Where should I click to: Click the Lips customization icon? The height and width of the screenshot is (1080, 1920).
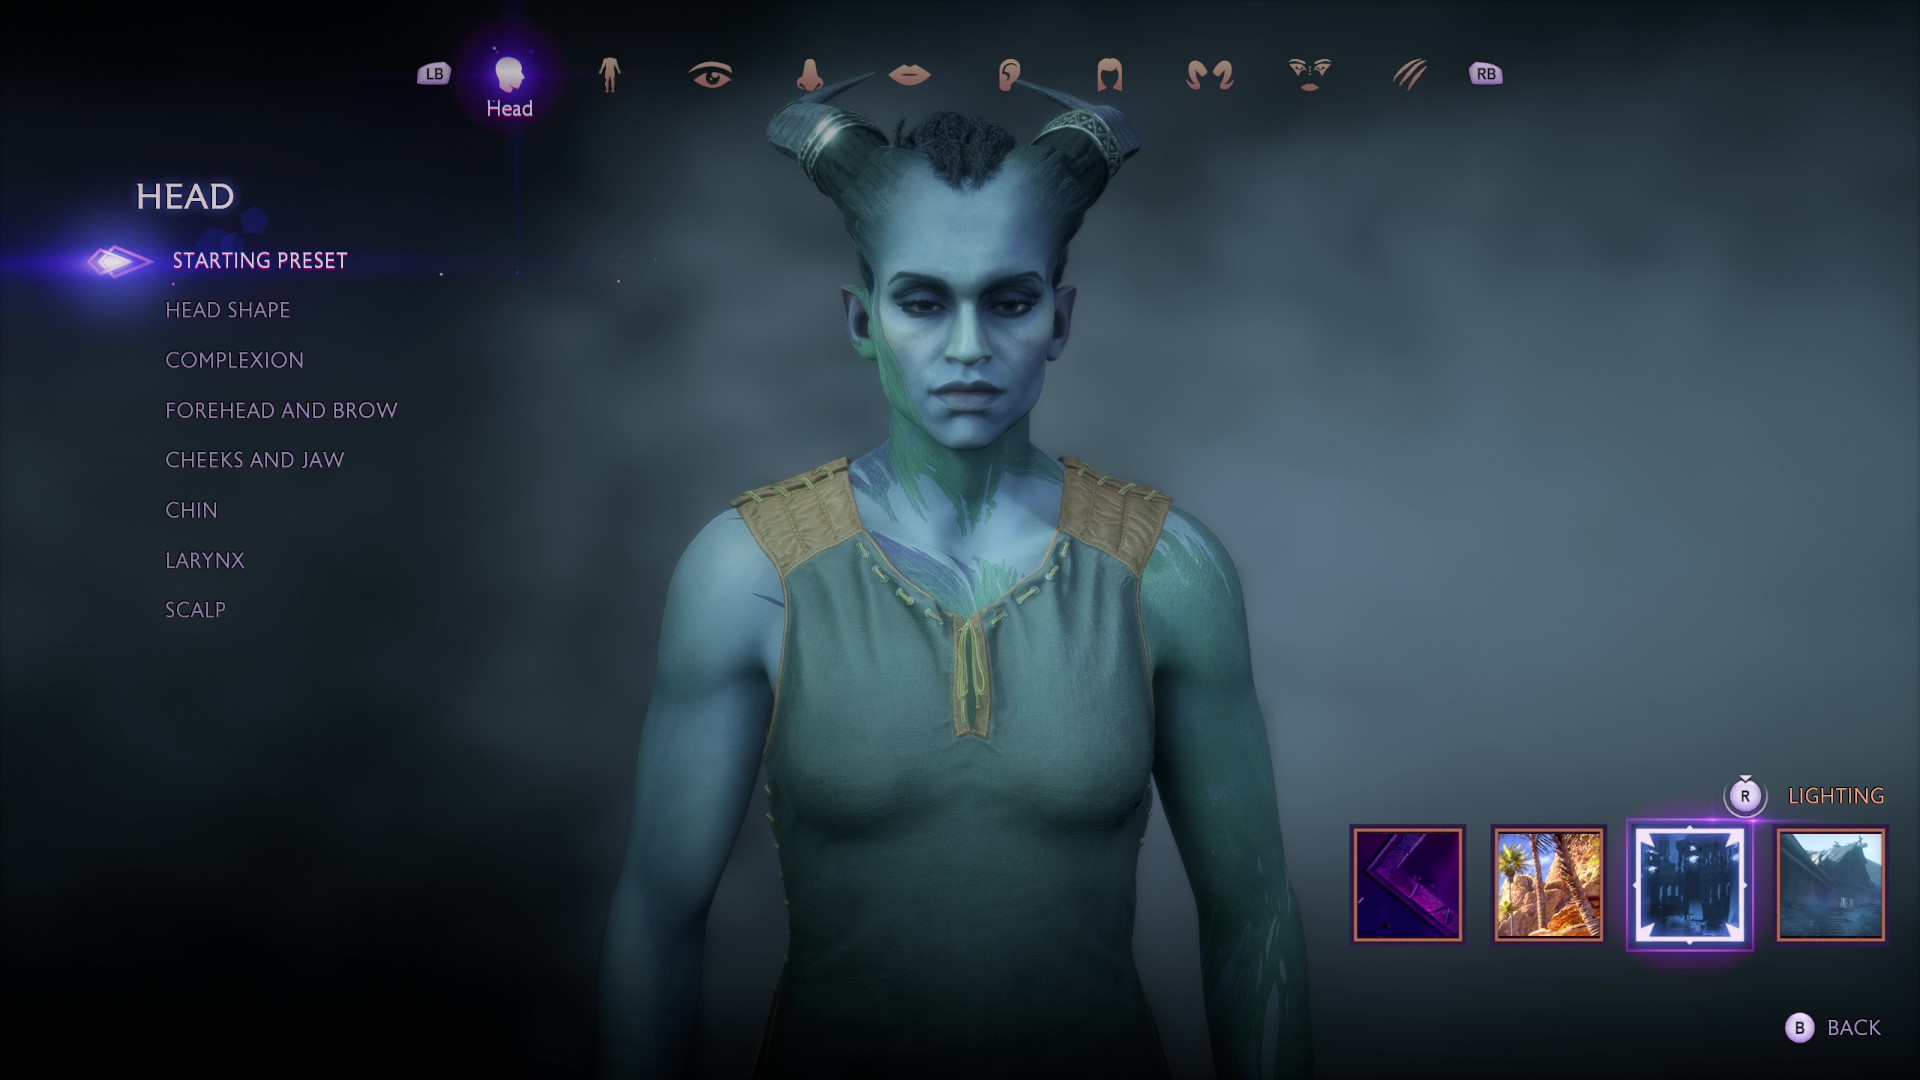pos(907,73)
